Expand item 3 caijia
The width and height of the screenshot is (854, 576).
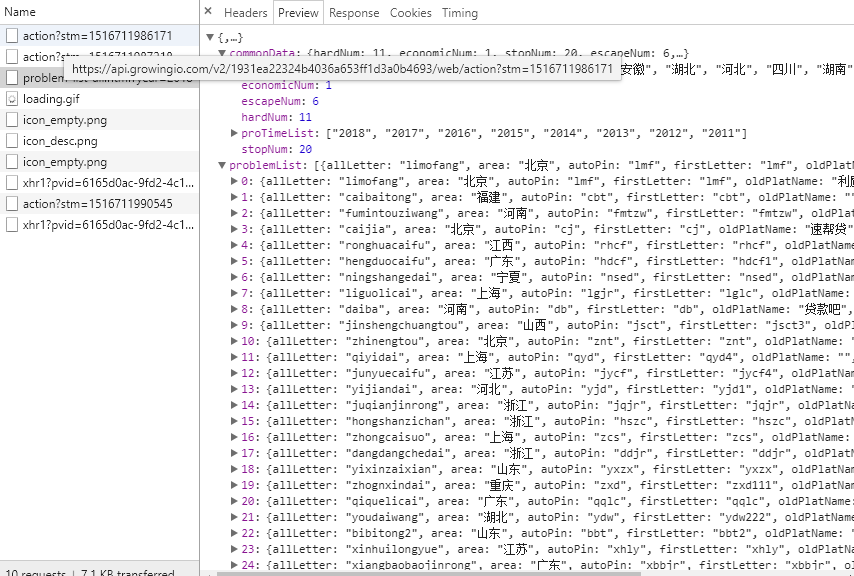[x=234, y=229]
